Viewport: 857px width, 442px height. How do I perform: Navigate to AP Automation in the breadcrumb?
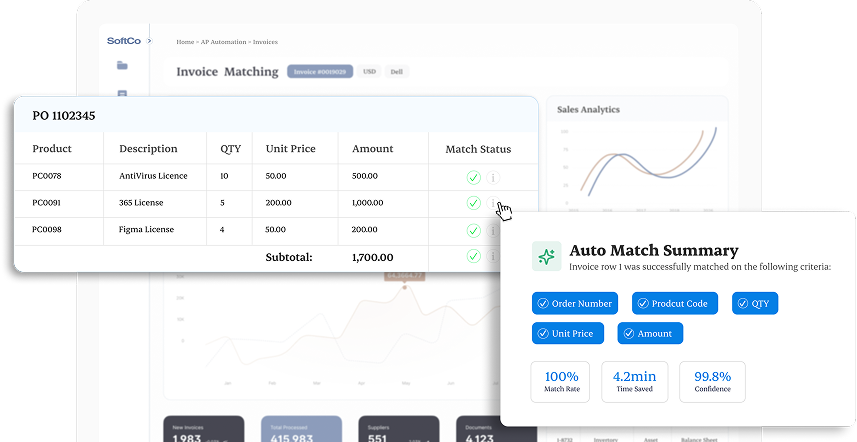tap(220, 42)
